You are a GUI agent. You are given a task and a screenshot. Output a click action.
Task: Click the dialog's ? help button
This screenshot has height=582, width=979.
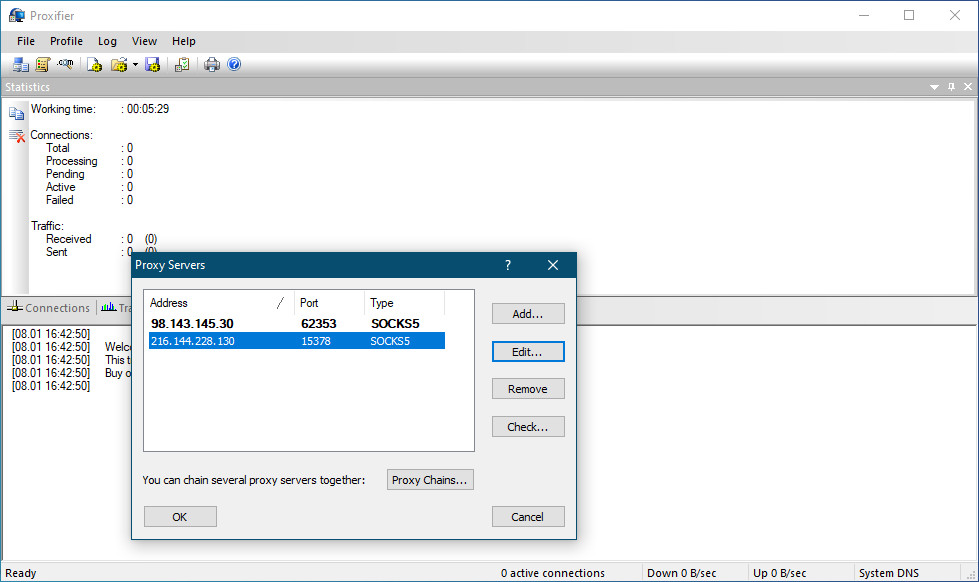[508, 265]
